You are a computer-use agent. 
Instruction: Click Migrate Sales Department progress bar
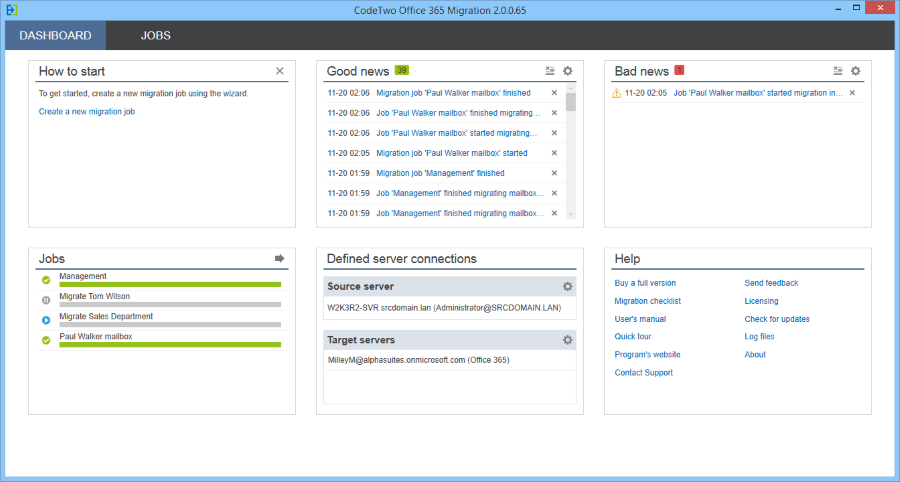pos(170,325)
